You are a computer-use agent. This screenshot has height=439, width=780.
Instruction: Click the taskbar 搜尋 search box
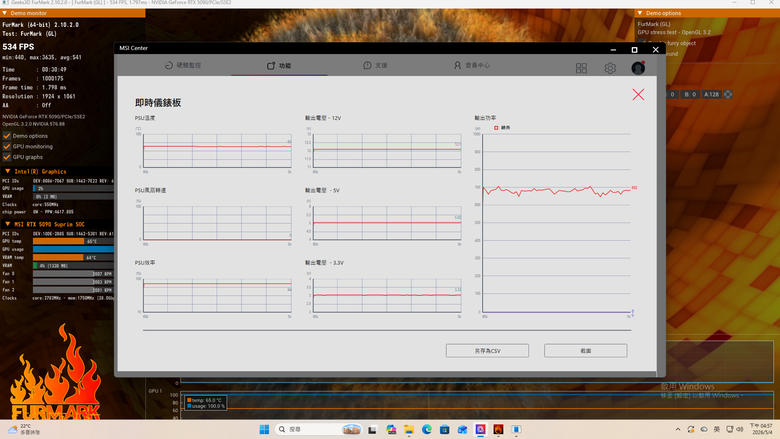click(x=318, y=429)
